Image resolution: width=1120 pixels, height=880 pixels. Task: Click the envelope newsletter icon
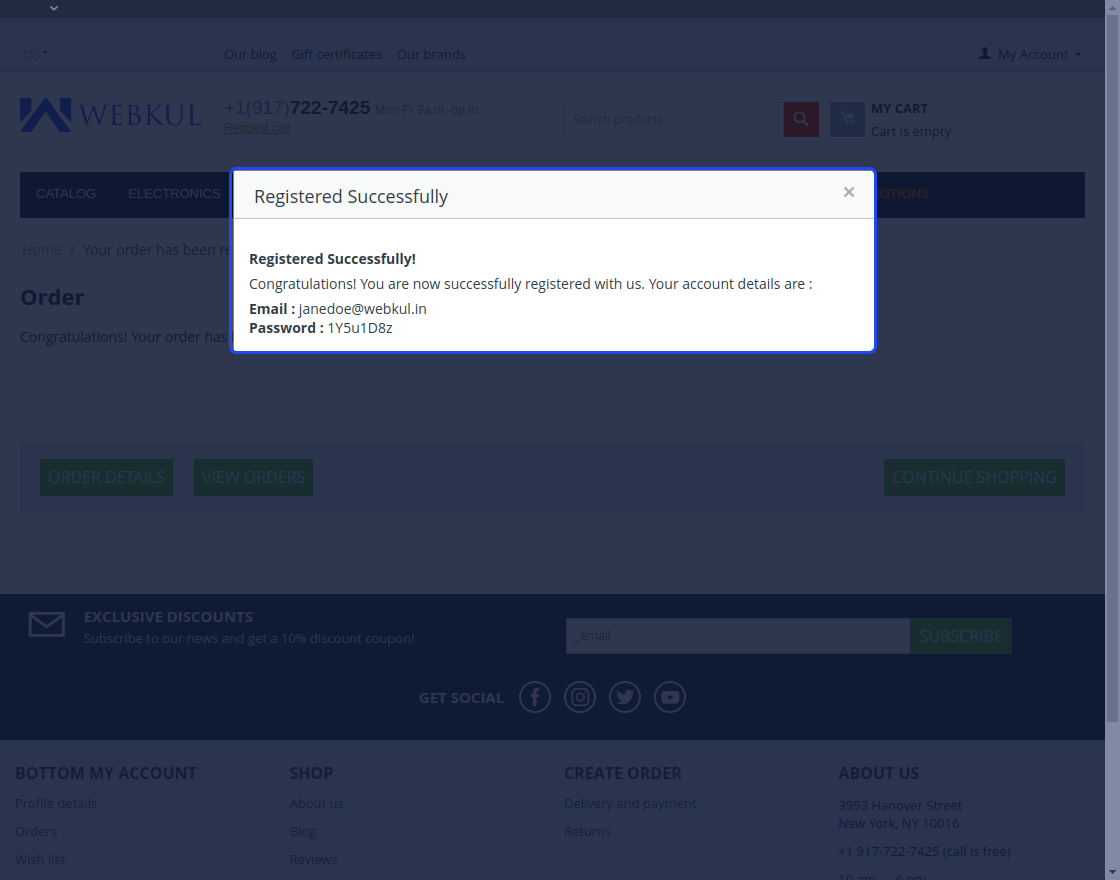pos(46,624)
